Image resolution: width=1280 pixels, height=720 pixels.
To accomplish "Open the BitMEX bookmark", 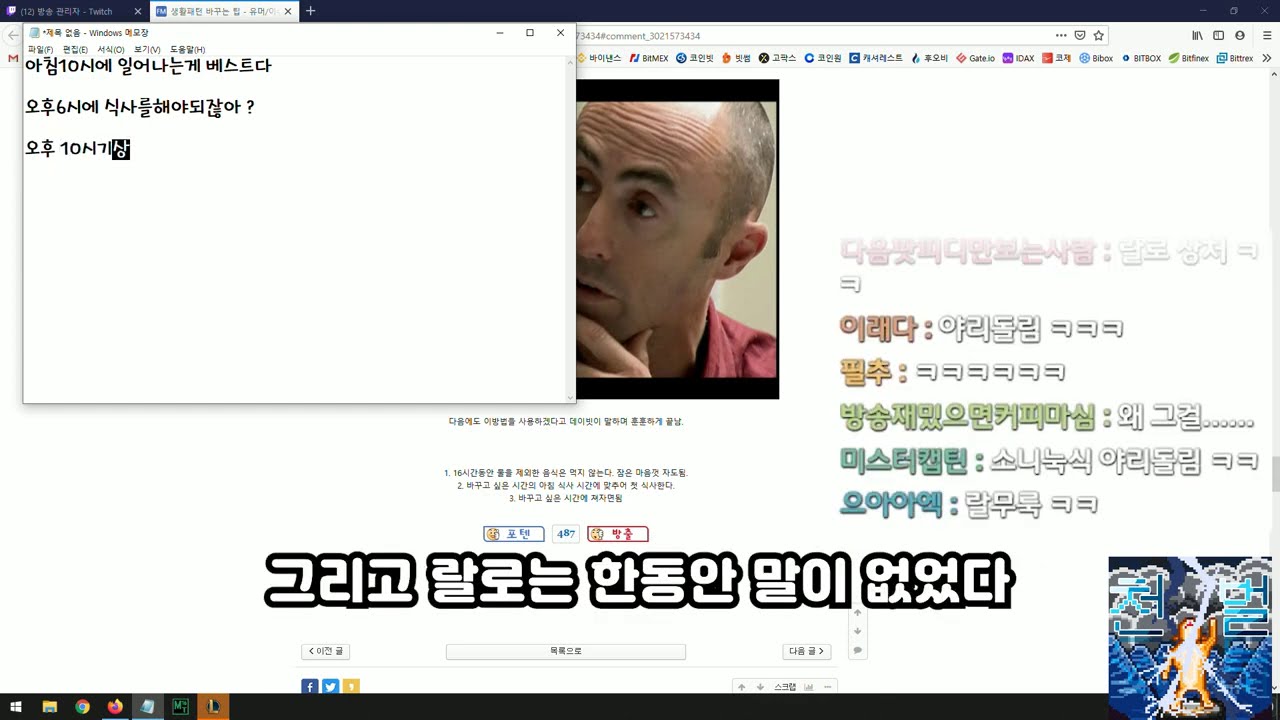I will click(x=648, y=58).
